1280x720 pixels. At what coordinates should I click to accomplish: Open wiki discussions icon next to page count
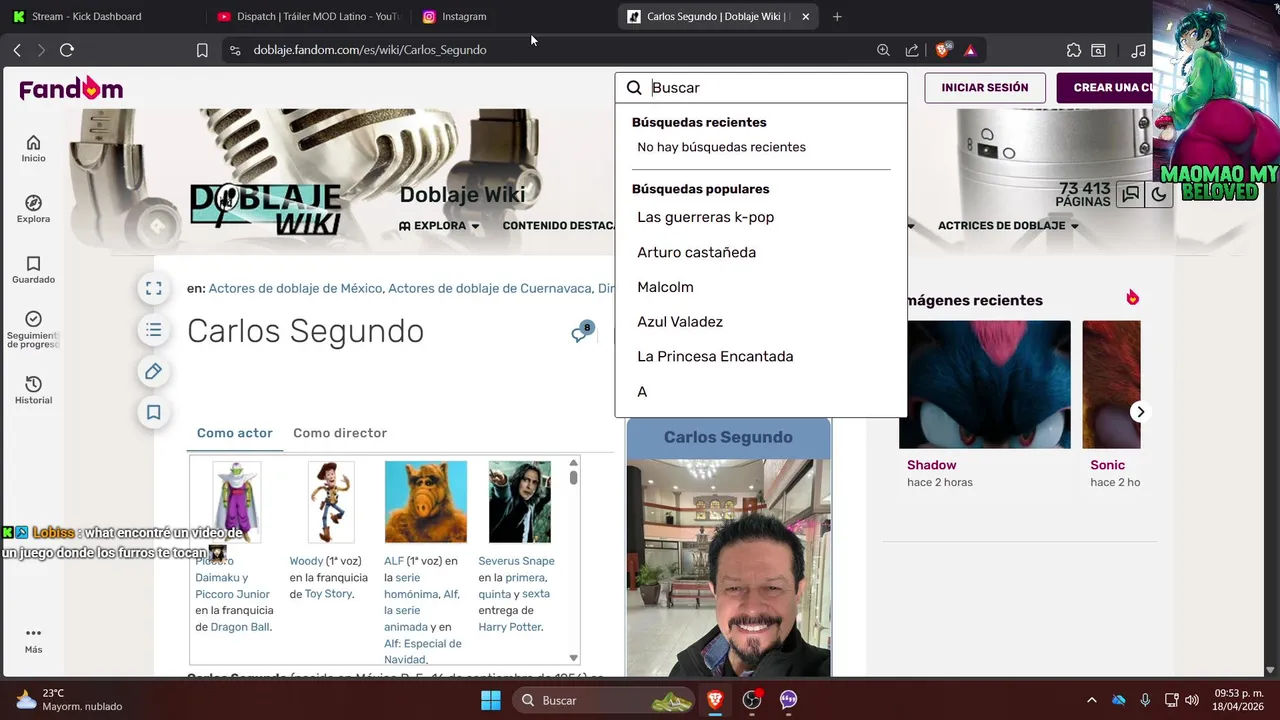[1130, 194]
